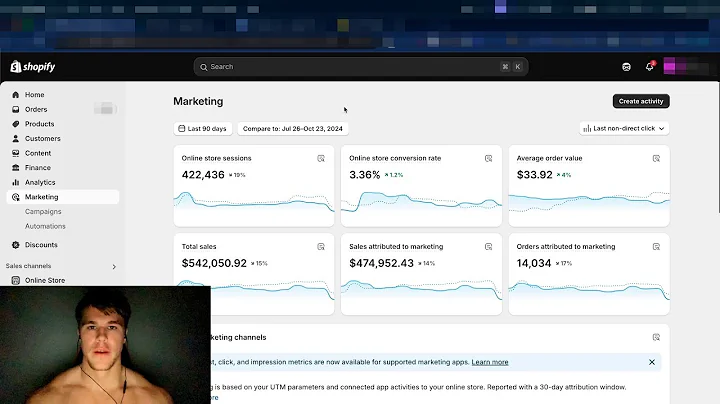Click the Products tag icon
This screenshot has height=404, width=720.
(16, 124)
